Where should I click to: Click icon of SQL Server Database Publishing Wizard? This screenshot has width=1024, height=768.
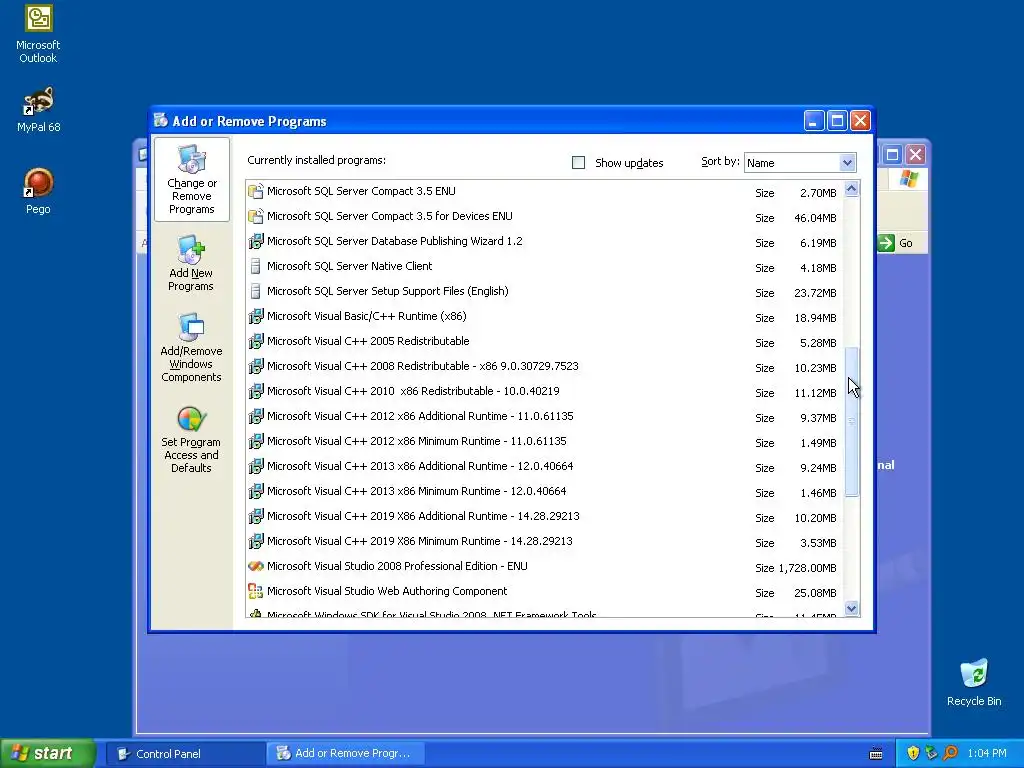click(256, 242)
